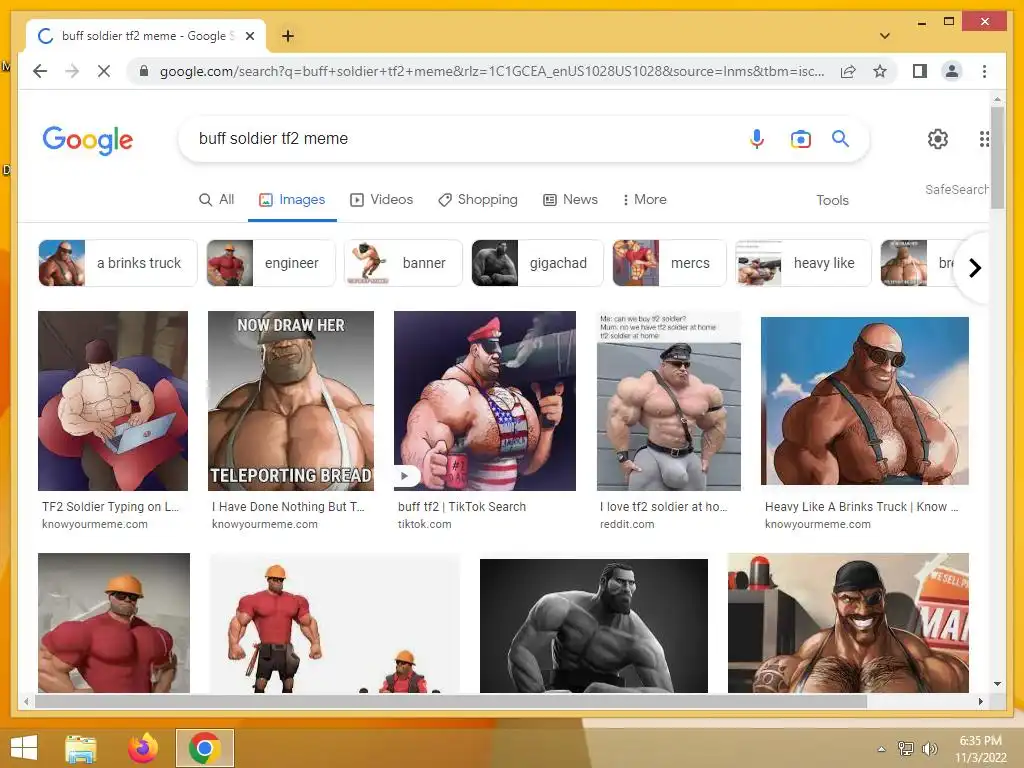Filter by 'gigachad' chip
Screen dimensions: 1024x768
coord(537,263)
